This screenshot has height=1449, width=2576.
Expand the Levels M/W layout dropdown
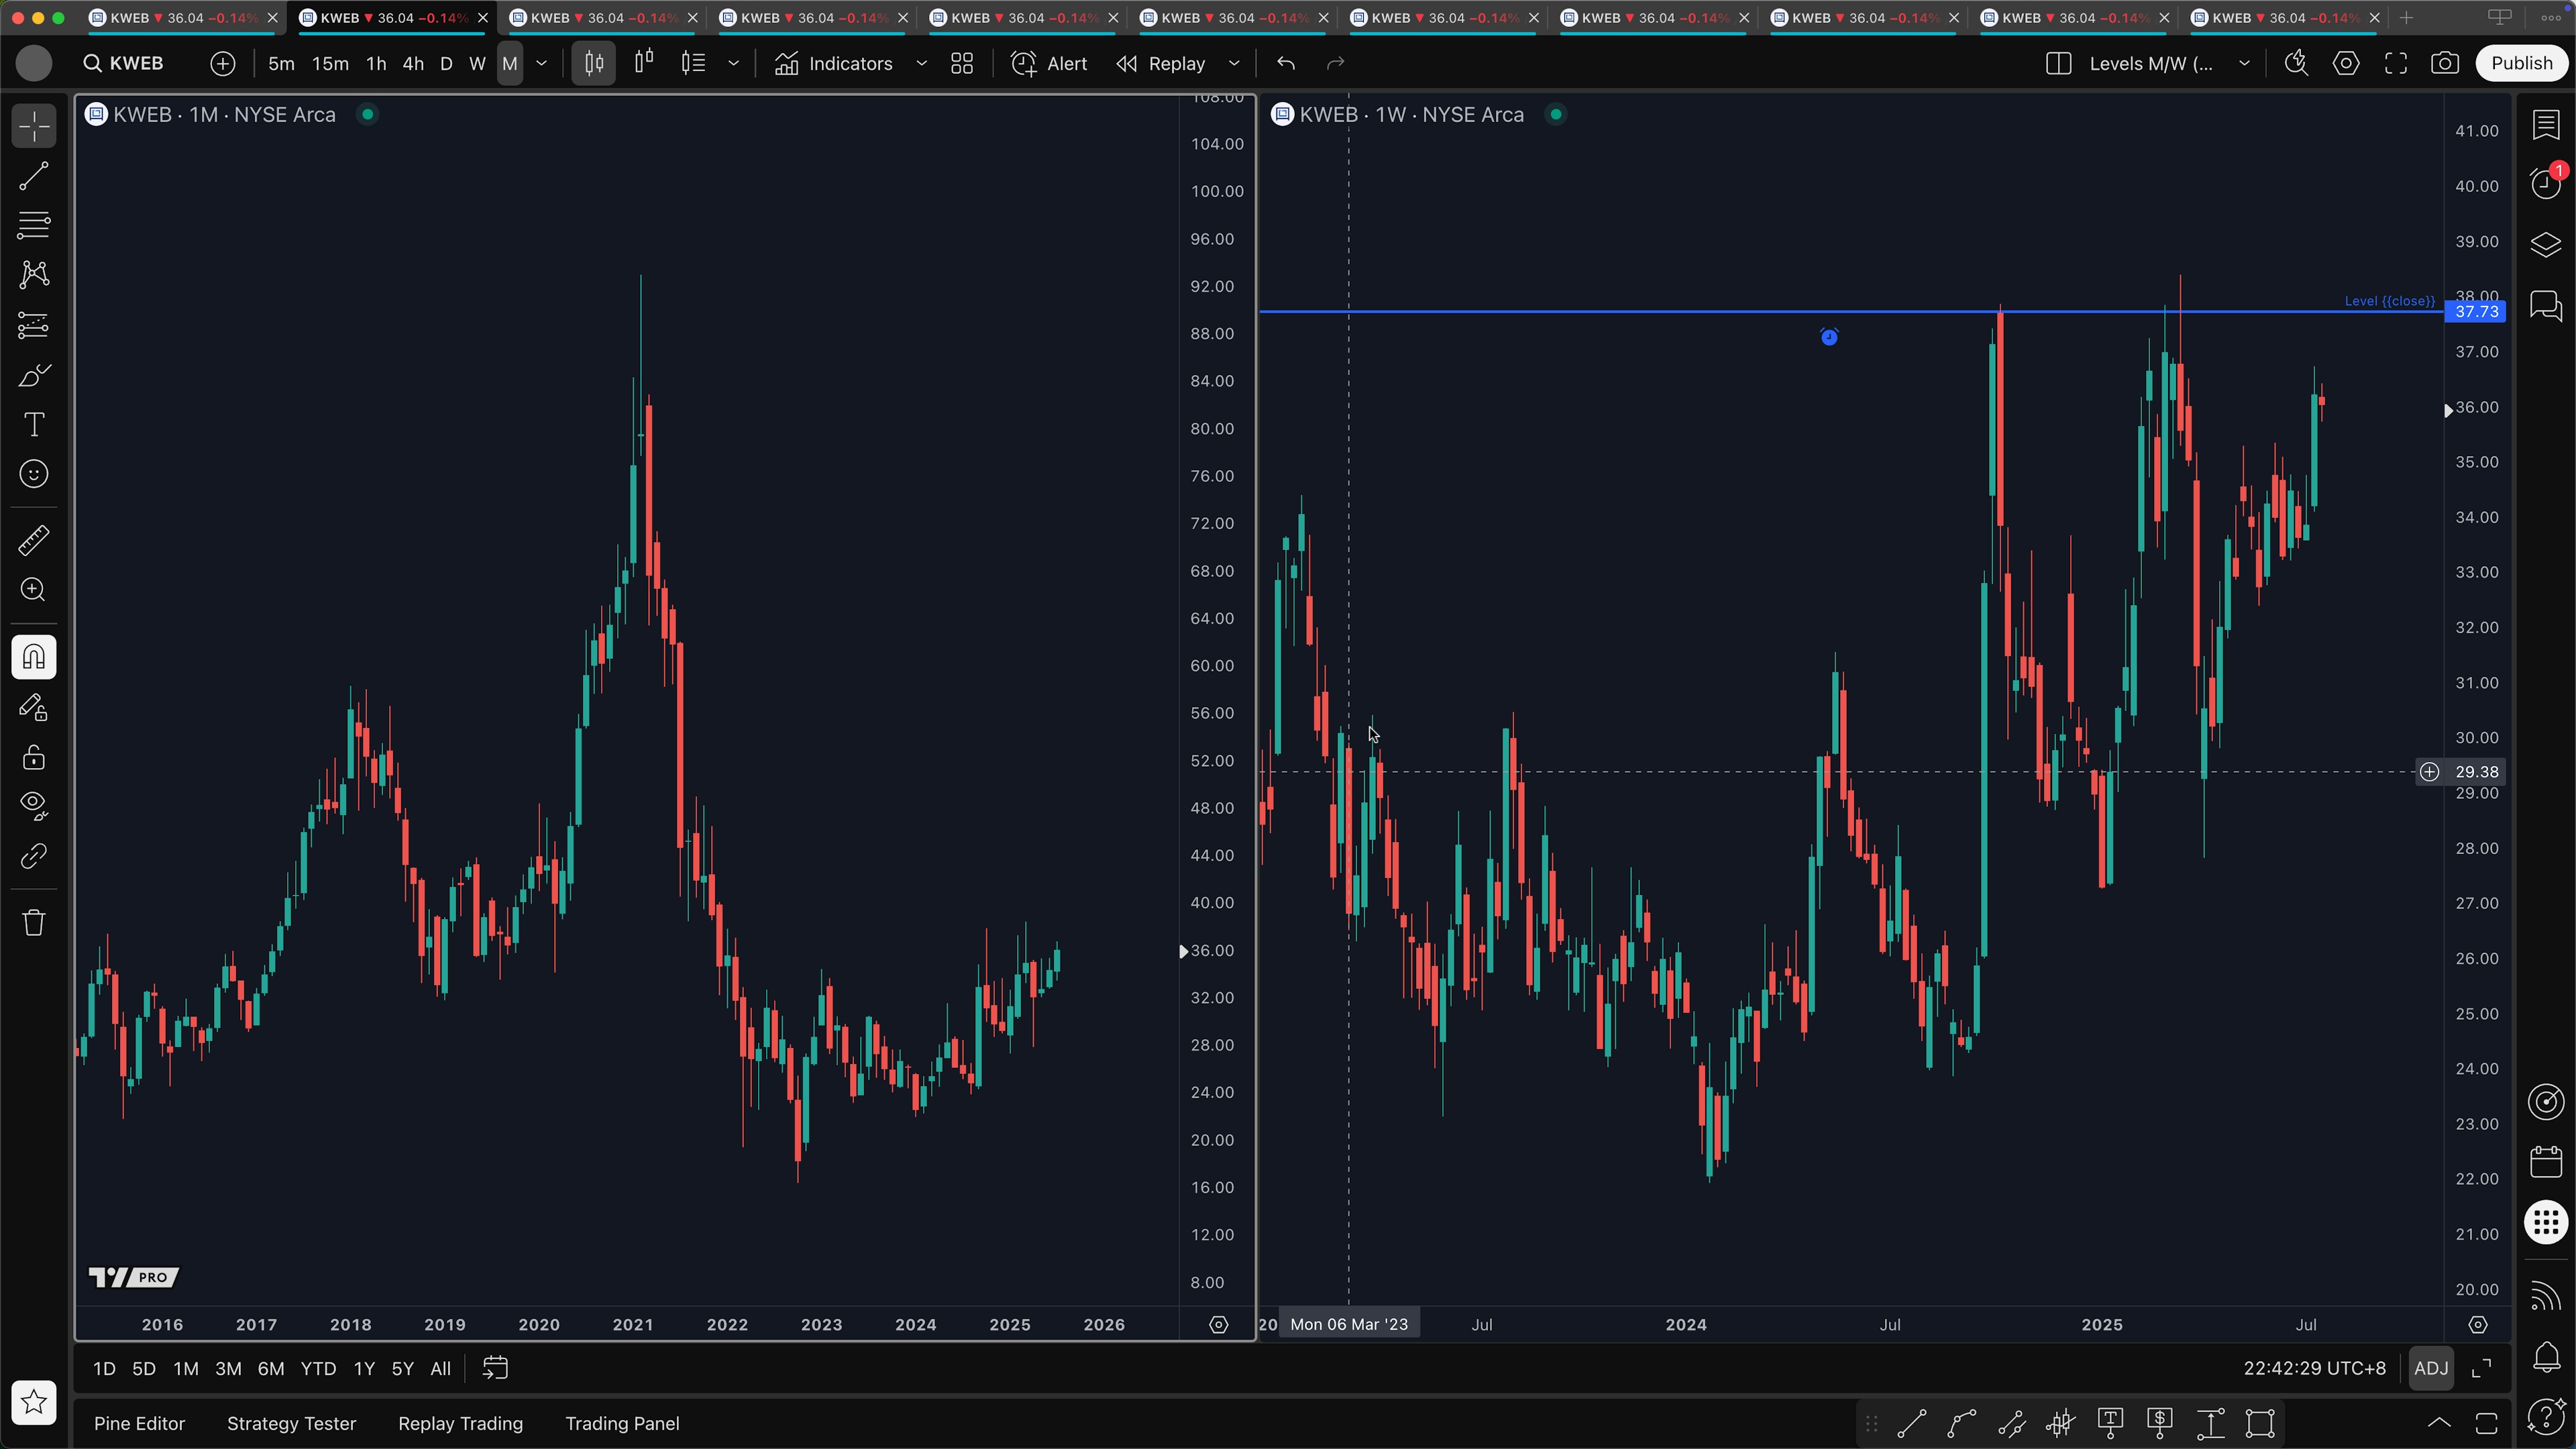click(x=2245, y=63)
